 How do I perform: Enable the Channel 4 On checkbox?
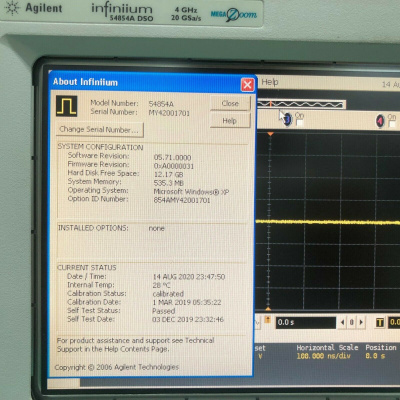(392, 124)
